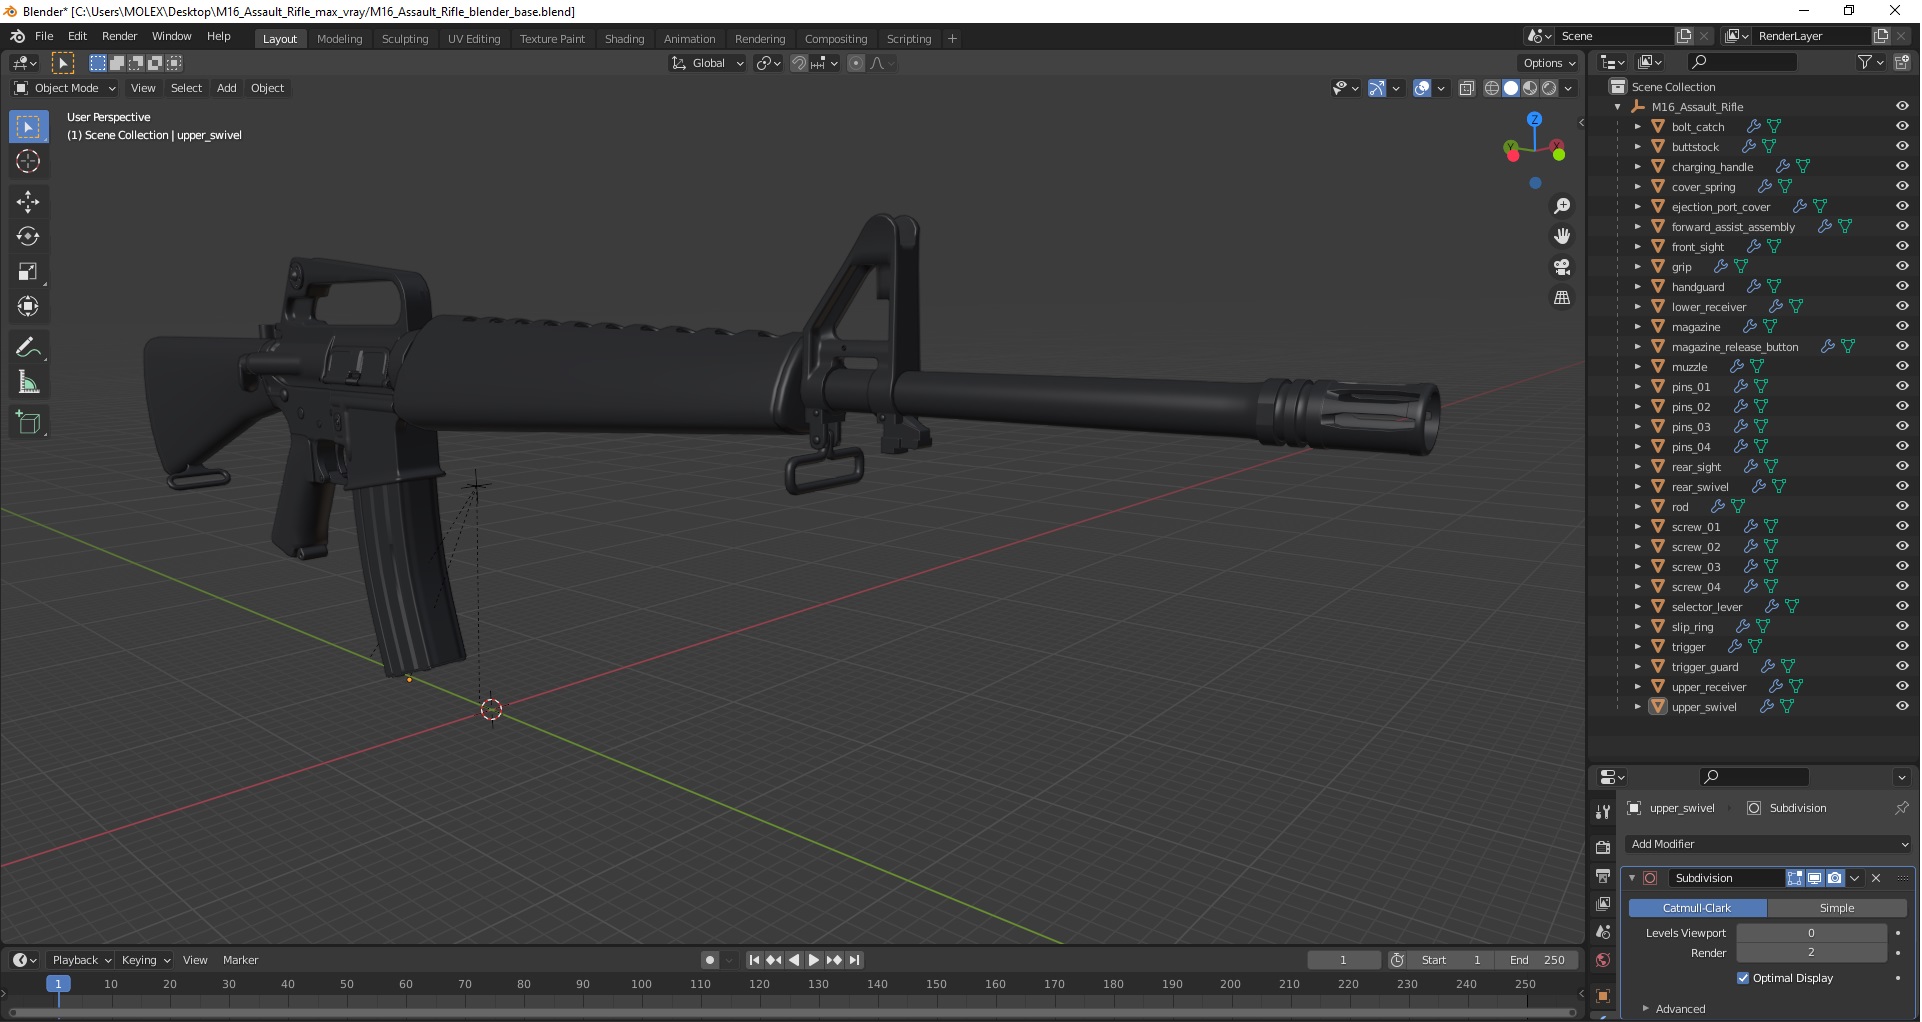Screen dimensions: 1922x1022
Task: Open Render properties tab
Action: [x=1603, y=847]
